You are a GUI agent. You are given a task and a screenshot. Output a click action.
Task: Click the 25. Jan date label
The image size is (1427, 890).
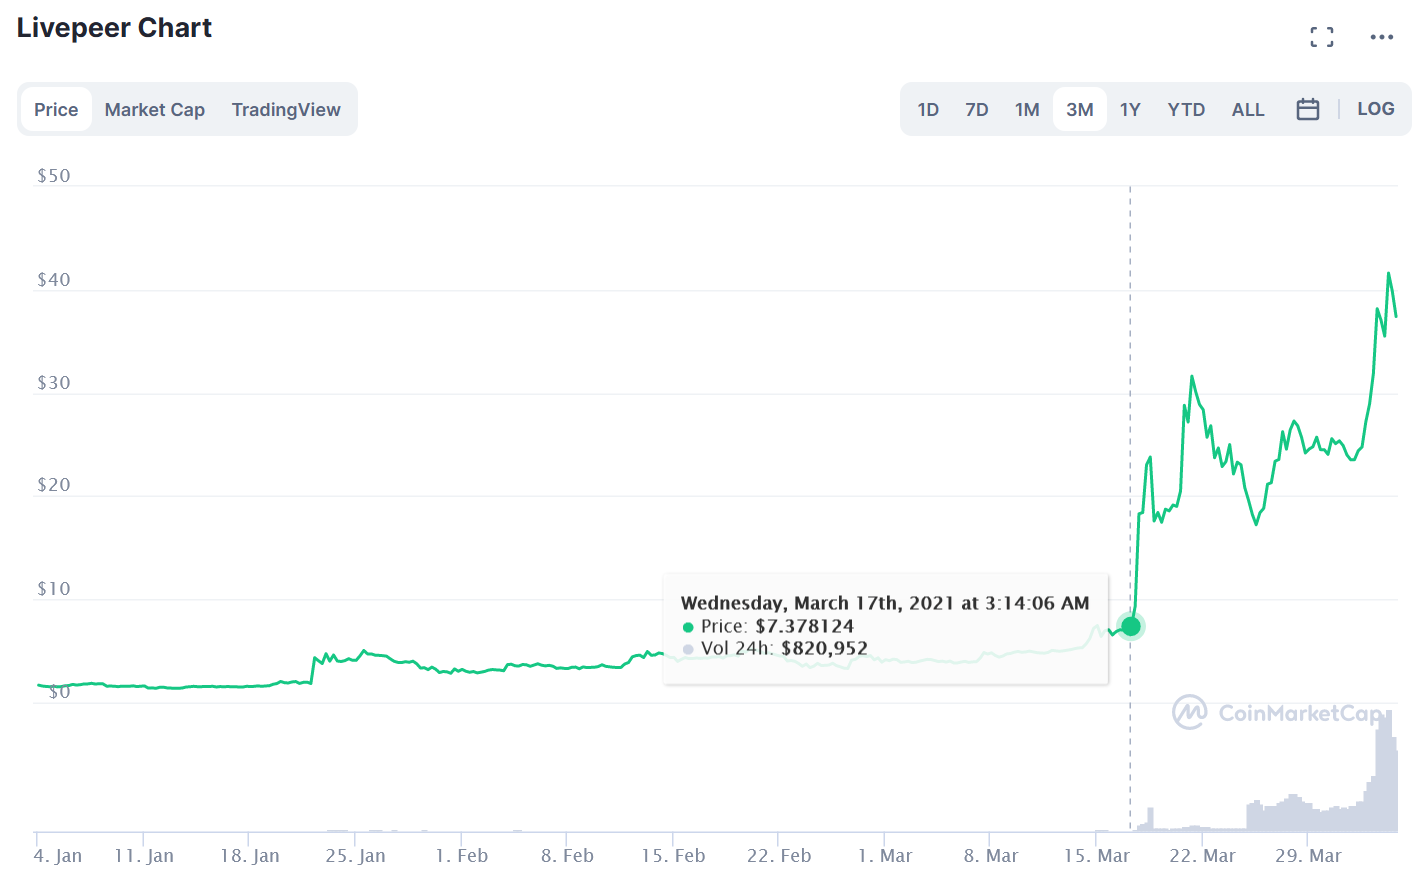click(355, 856)
